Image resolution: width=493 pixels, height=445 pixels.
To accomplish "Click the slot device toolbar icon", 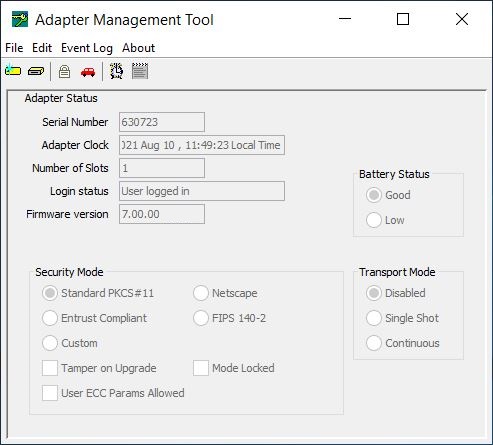I will pyautogui.click(x=36, y=71).
